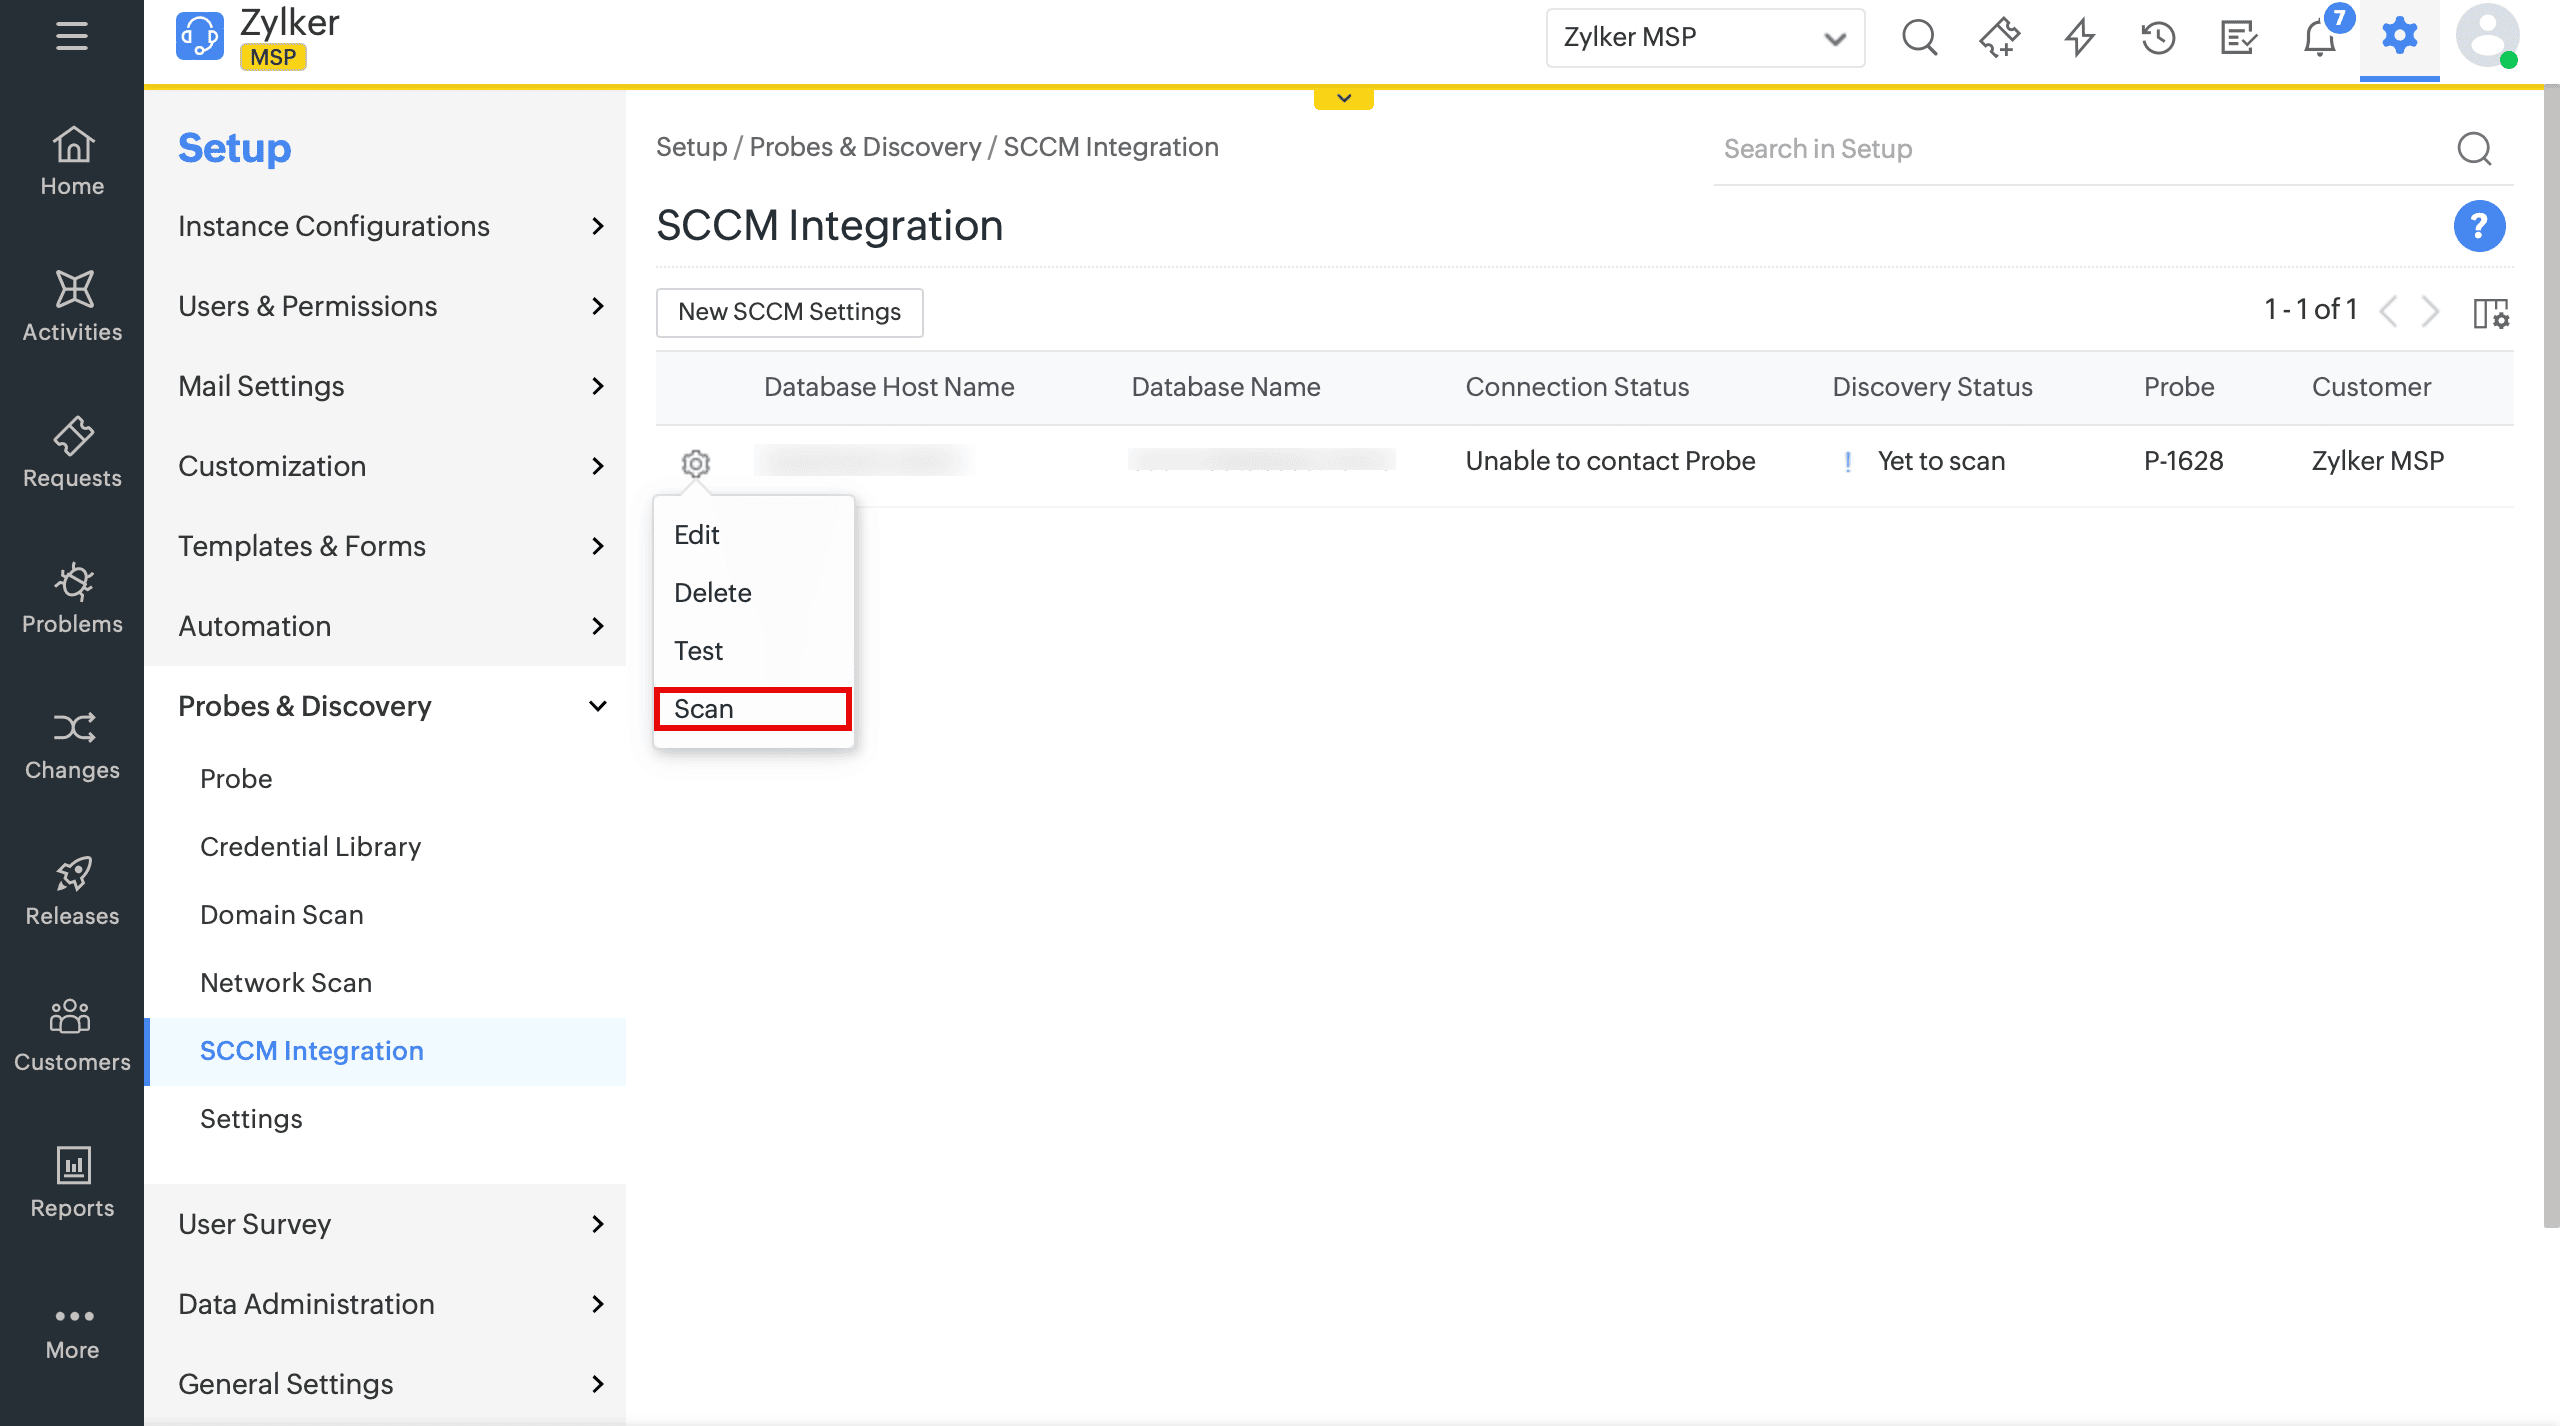Choose Delete in the context menu
Viewport: 2560px width, 1426px height.
tap(712, 593)
